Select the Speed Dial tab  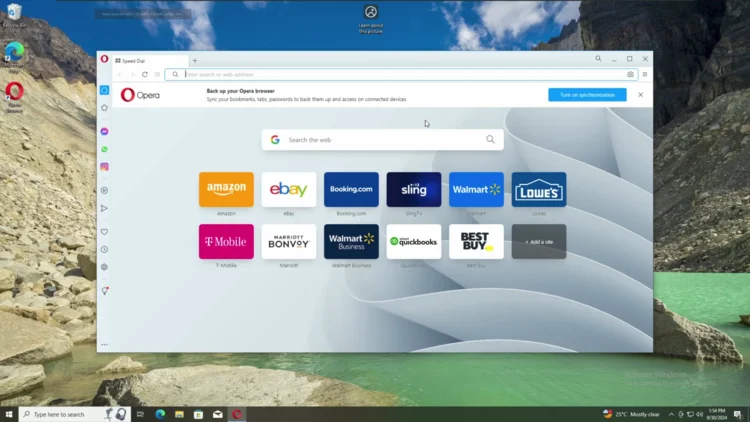tap(150, 61)
